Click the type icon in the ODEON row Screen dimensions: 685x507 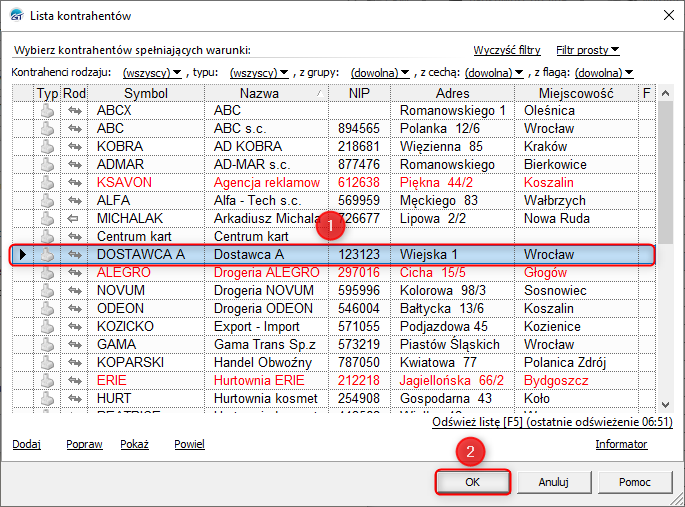pos(47,308)
